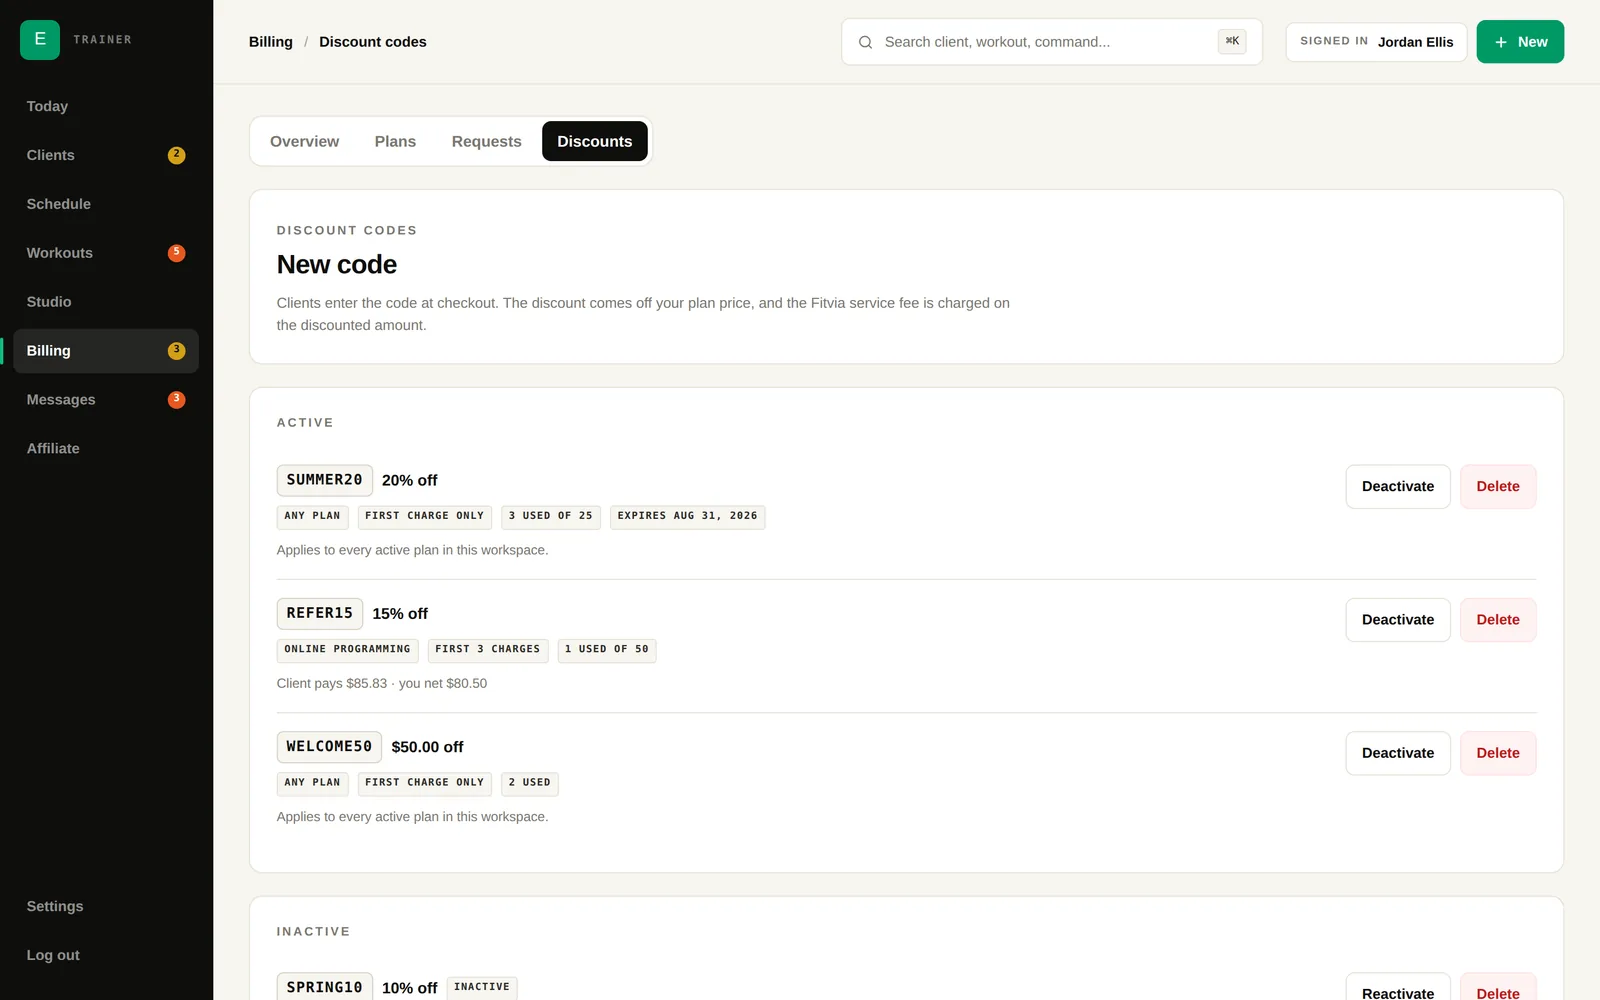This screenshot has height=1000, width=1600.
Task: Click the SPRING10 code chip
Action: pos(325,987)
